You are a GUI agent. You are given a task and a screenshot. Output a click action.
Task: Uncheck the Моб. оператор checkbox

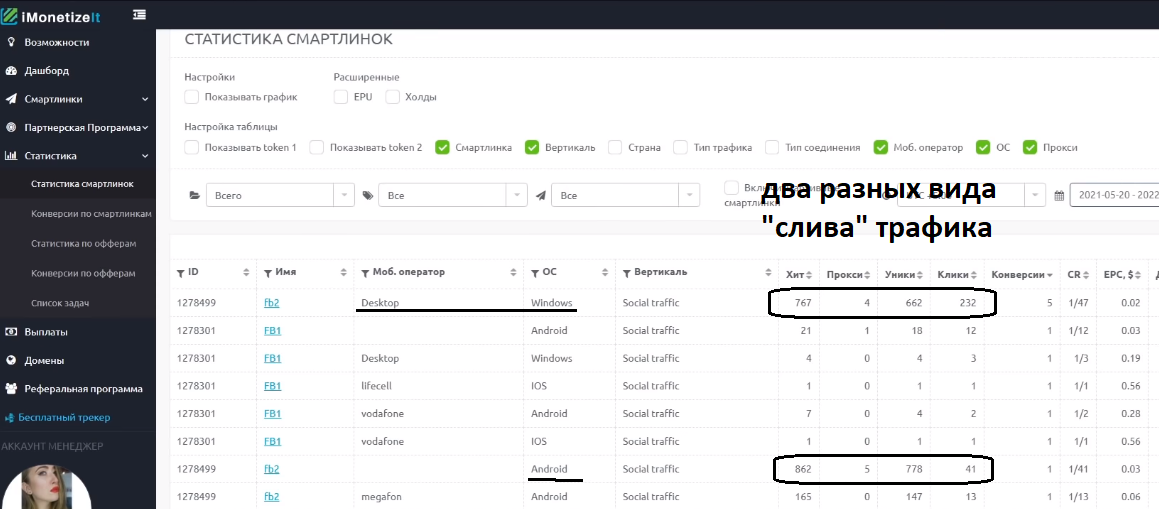(x=881, y=147)
